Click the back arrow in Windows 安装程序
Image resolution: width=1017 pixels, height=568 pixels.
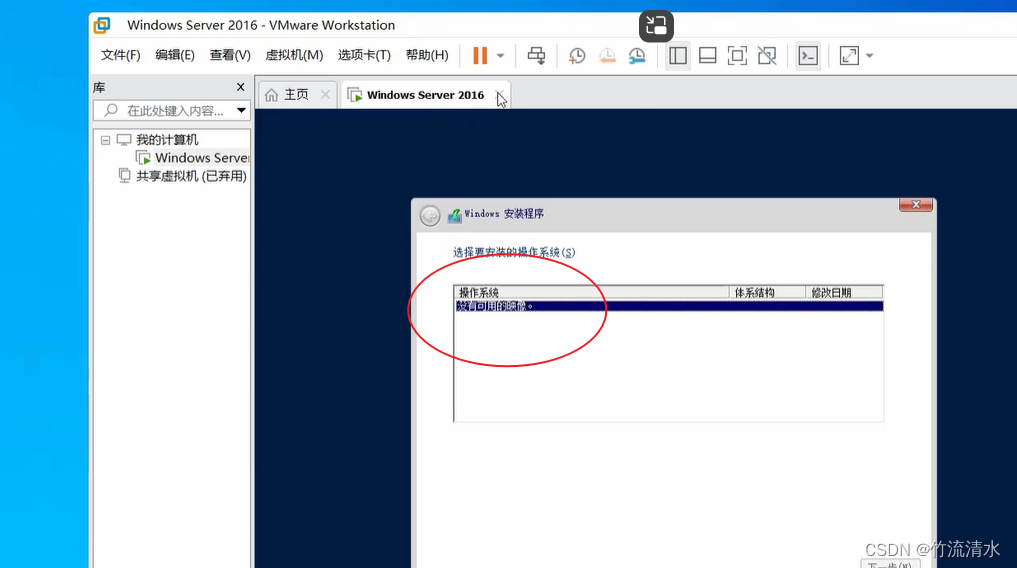(x=430, y=216)
